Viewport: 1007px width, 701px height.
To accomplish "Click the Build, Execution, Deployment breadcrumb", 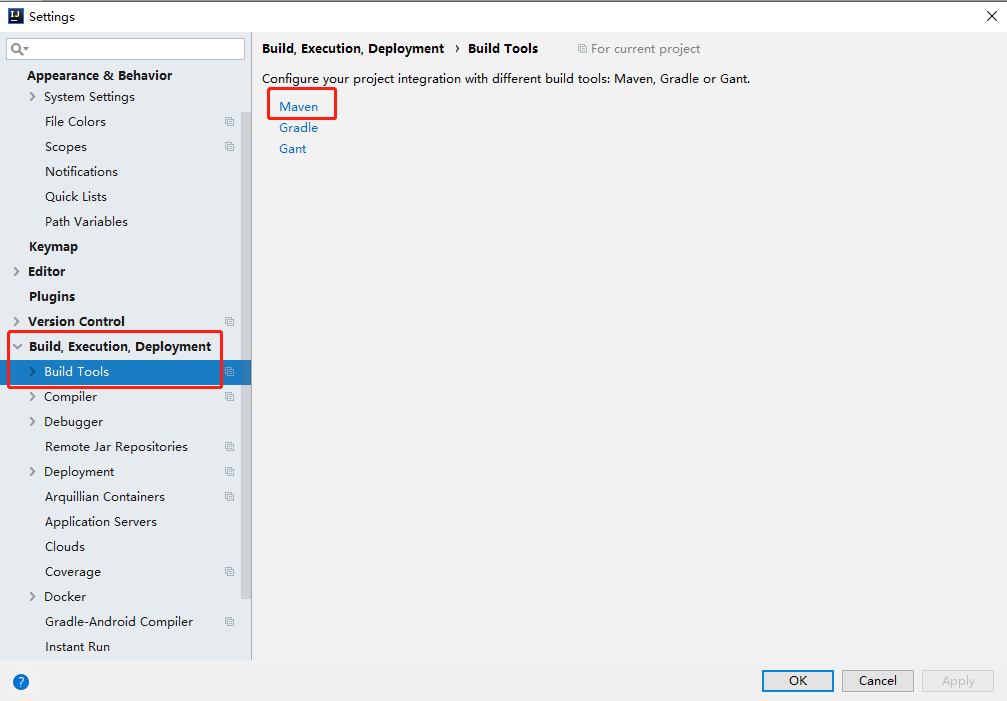I will (x=353, y=49).
